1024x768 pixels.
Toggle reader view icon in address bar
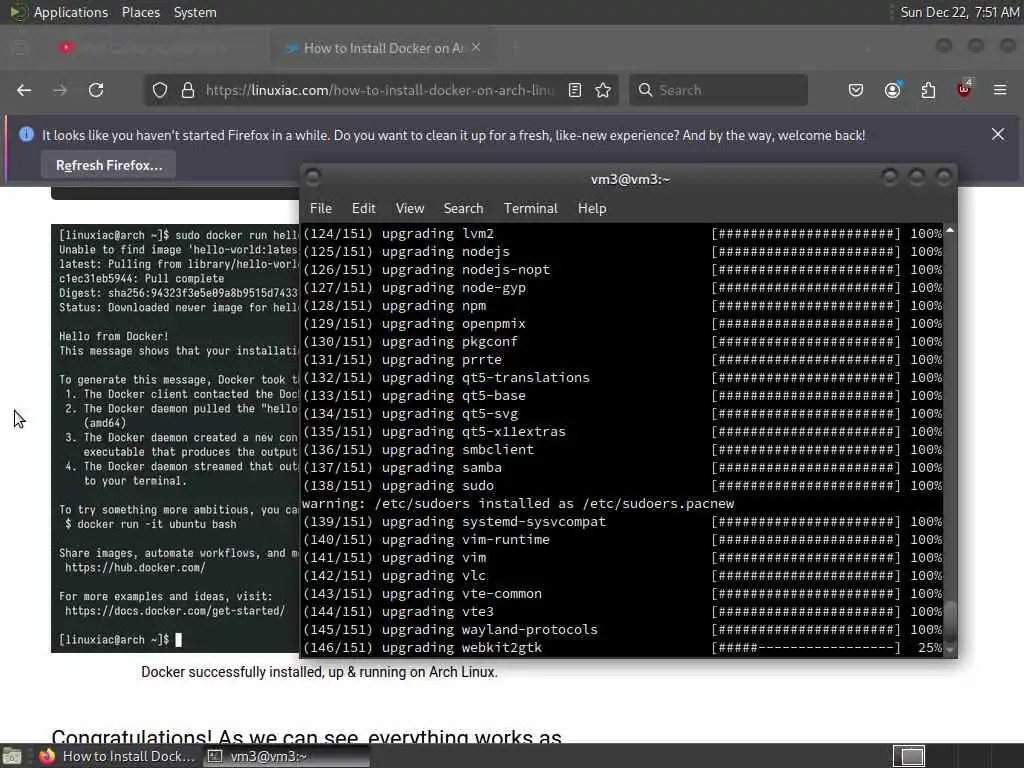[575, 90]
